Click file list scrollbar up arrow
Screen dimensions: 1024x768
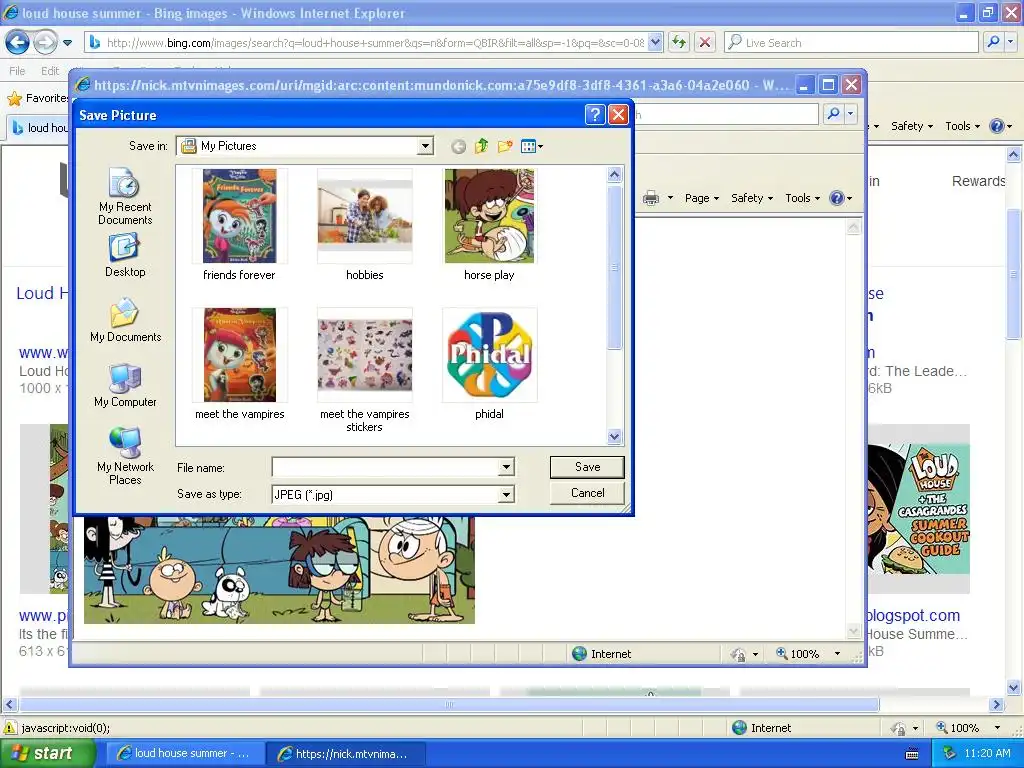(x=614, y=174)
